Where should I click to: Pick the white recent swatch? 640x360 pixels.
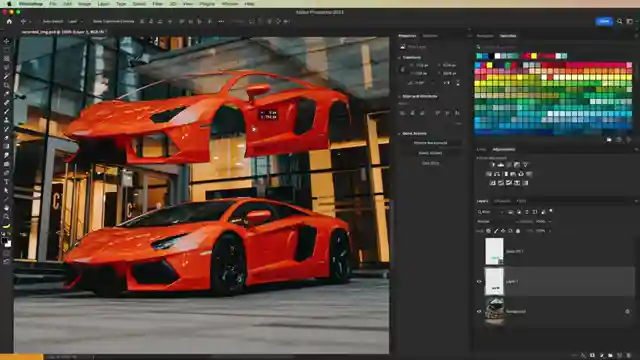point(497,56)
